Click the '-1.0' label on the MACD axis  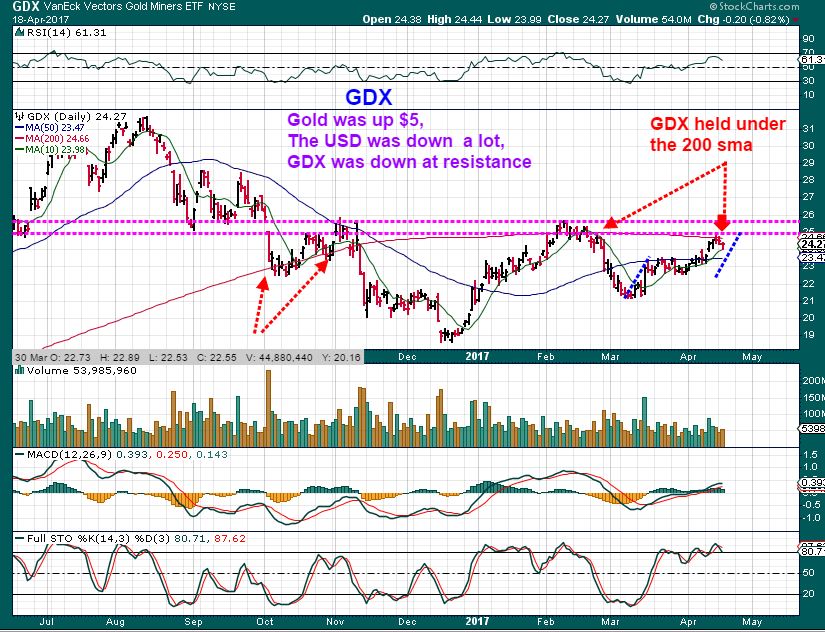pyautogui.click(x=812, y=517)
